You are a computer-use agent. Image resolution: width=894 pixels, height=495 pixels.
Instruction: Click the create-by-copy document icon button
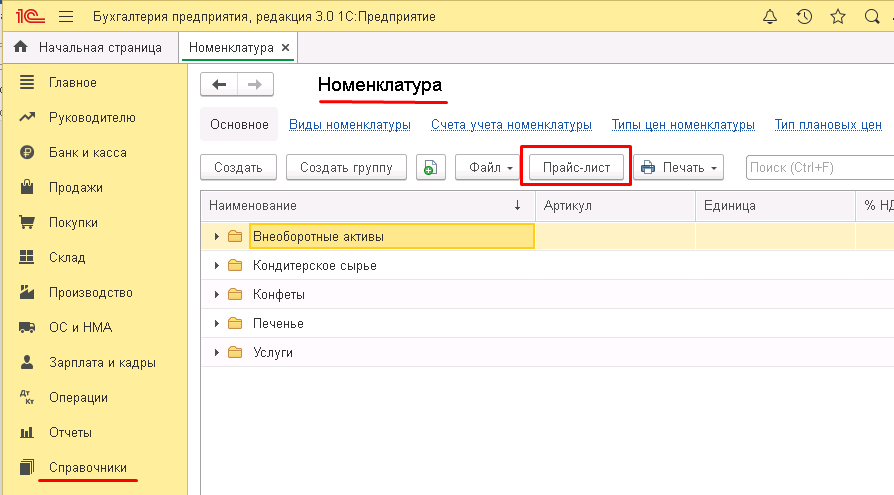(430, 168)
